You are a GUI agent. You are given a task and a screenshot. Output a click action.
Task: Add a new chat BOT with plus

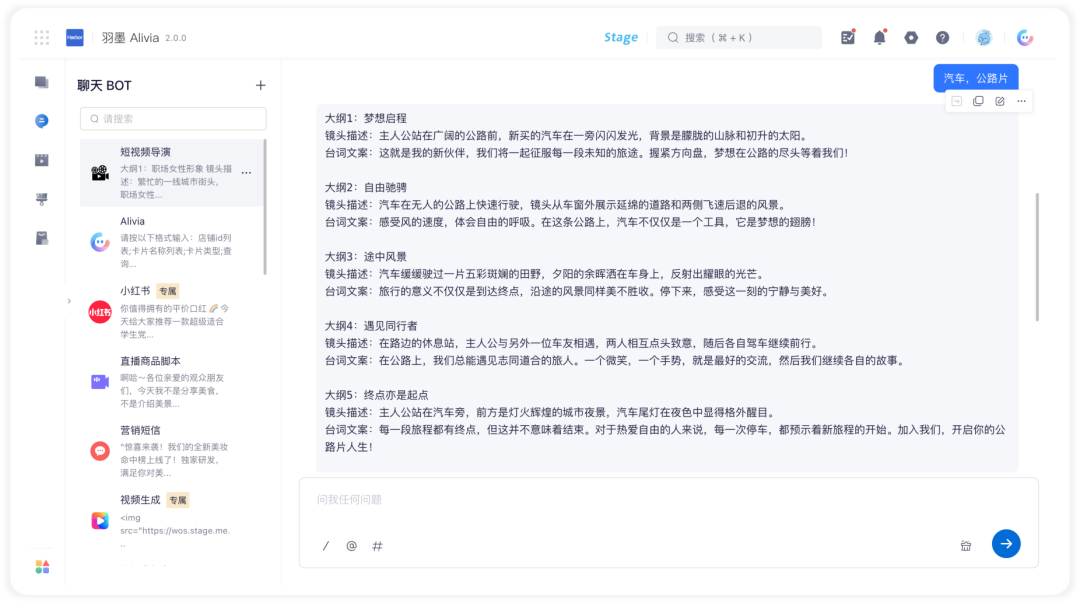point(260,85)
